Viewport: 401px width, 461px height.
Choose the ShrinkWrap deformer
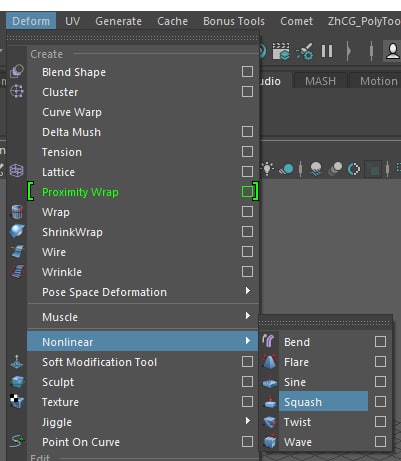tap(72, 232)
